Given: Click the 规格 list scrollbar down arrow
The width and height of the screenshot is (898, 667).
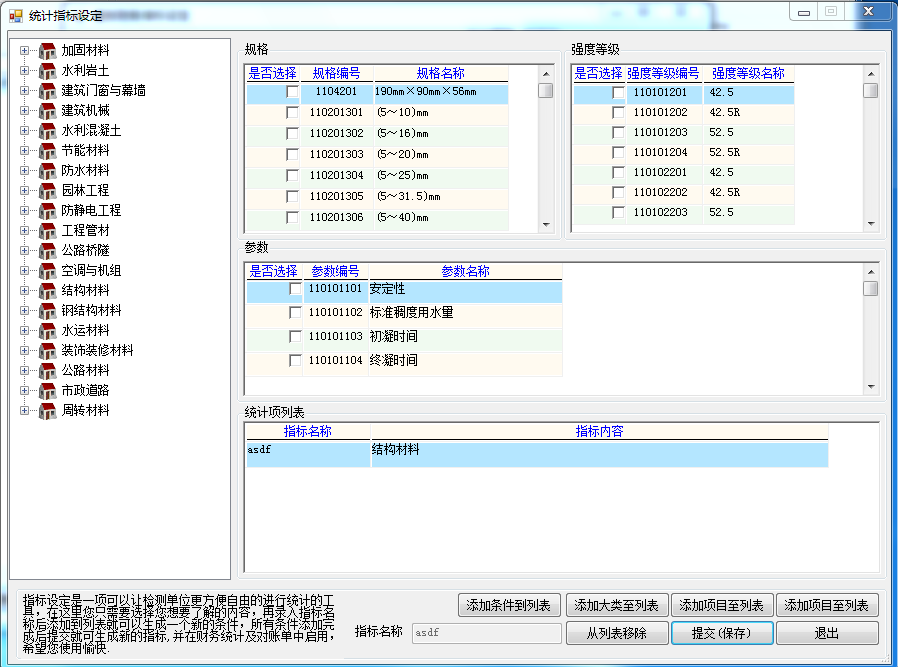Looking at the screenshot, I should pyautogui.click(x=546, y=225).
